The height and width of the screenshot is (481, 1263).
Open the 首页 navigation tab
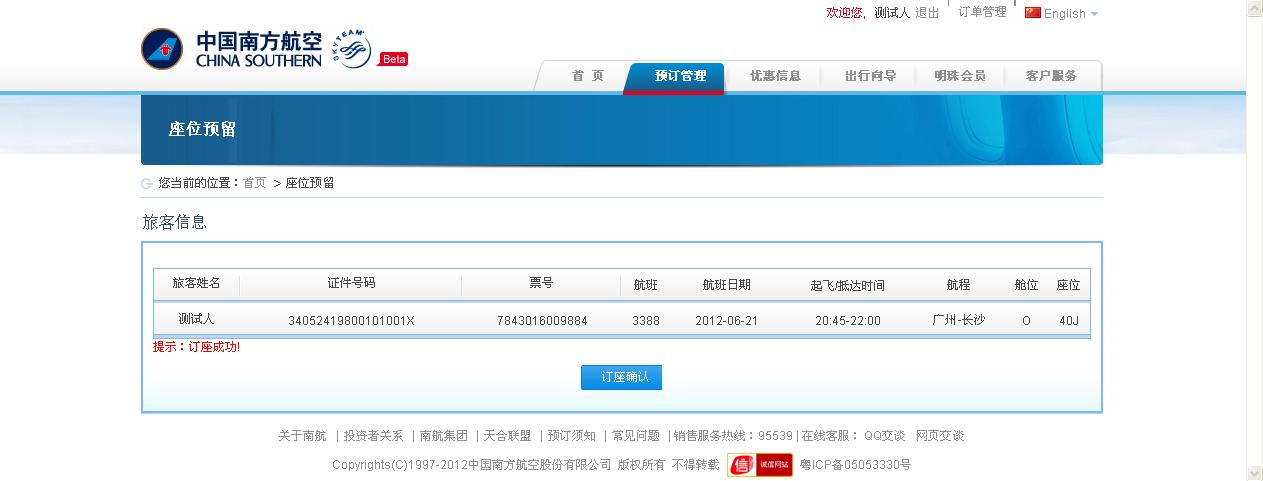[x=587, y=76]
